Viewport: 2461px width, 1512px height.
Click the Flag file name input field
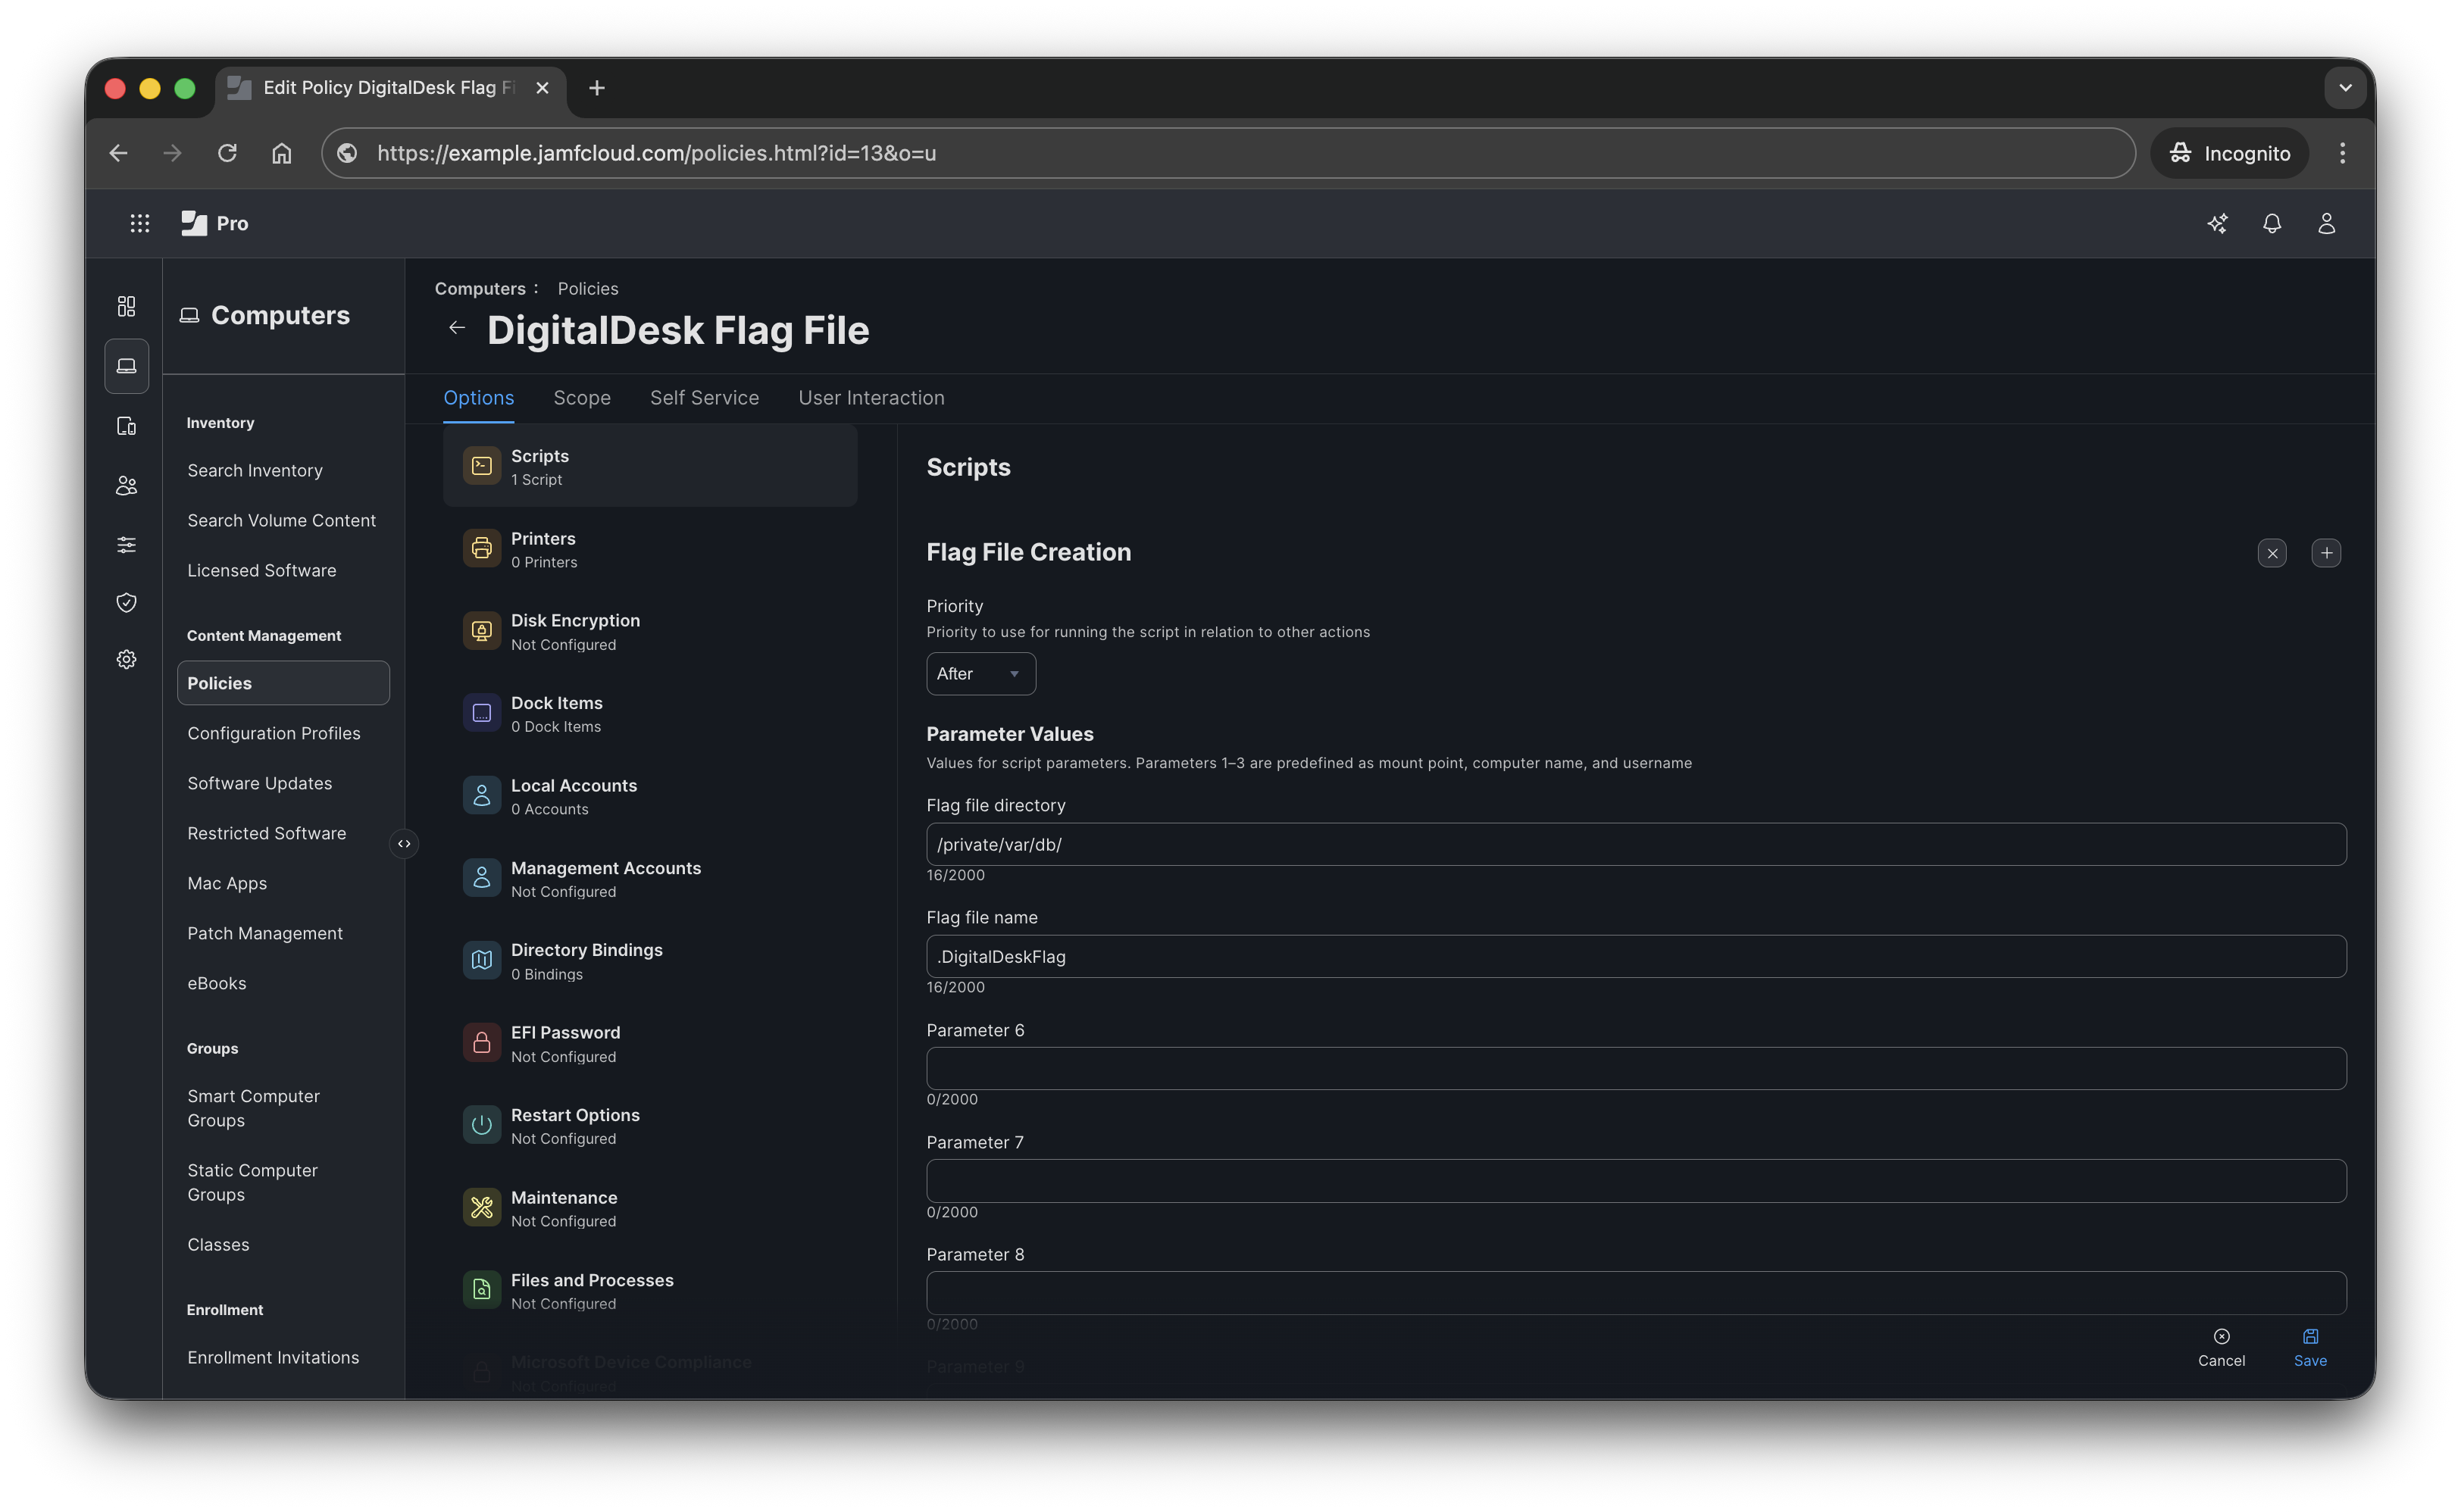click(1635, 957)
